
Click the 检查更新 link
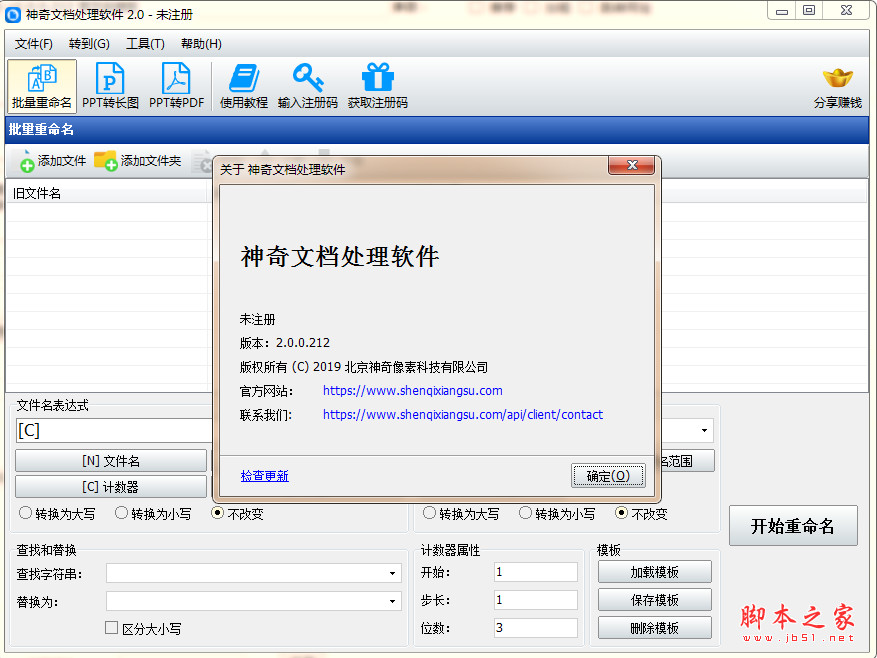click(265, 476)
